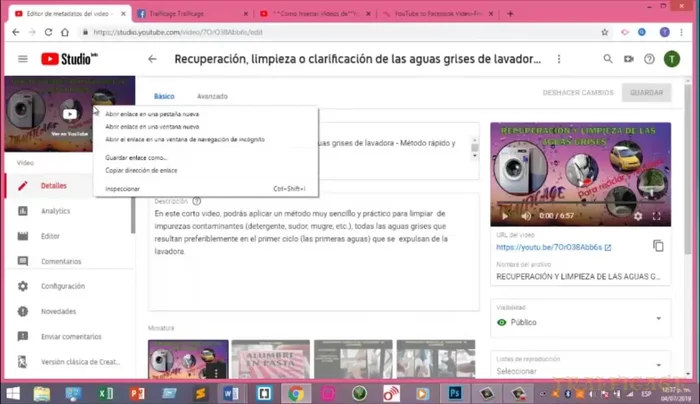Play the video in the preview player
700x404 pixels.
coord(505,216)
